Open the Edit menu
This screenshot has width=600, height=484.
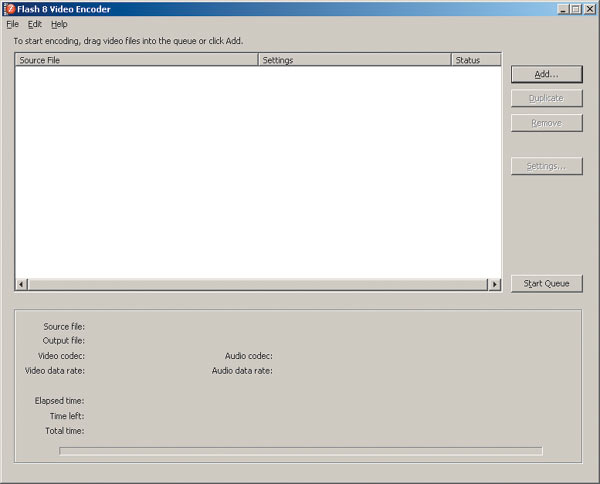(x=35, y=24)
